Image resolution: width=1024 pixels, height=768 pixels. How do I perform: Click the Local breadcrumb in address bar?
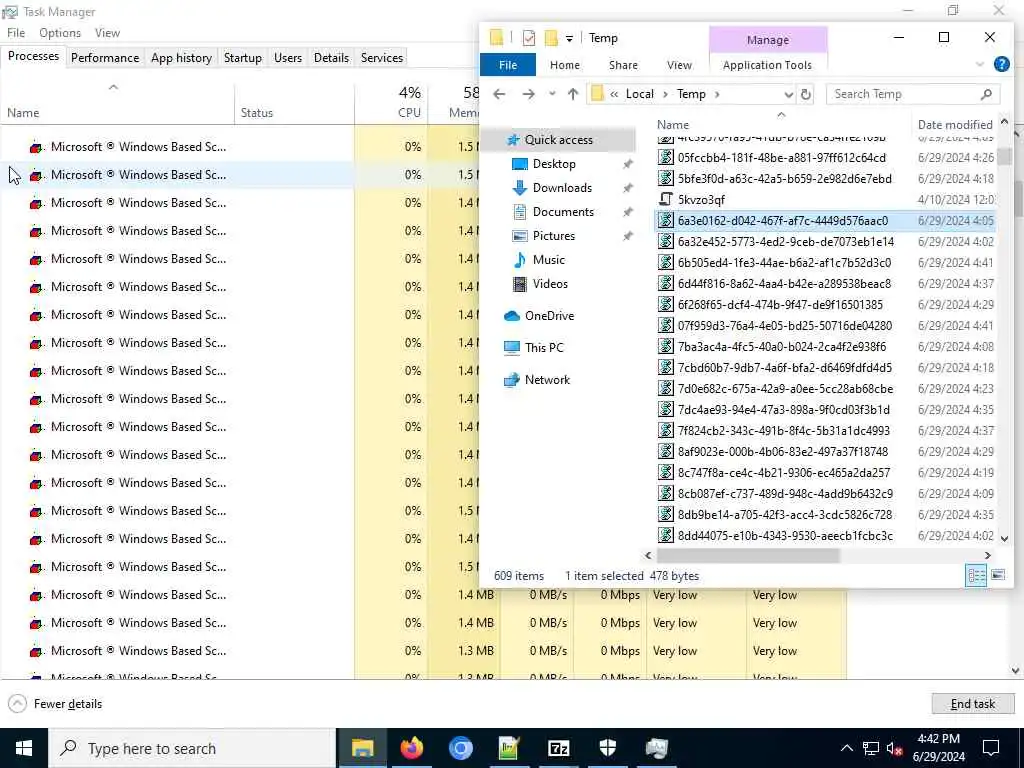[639, 94]
